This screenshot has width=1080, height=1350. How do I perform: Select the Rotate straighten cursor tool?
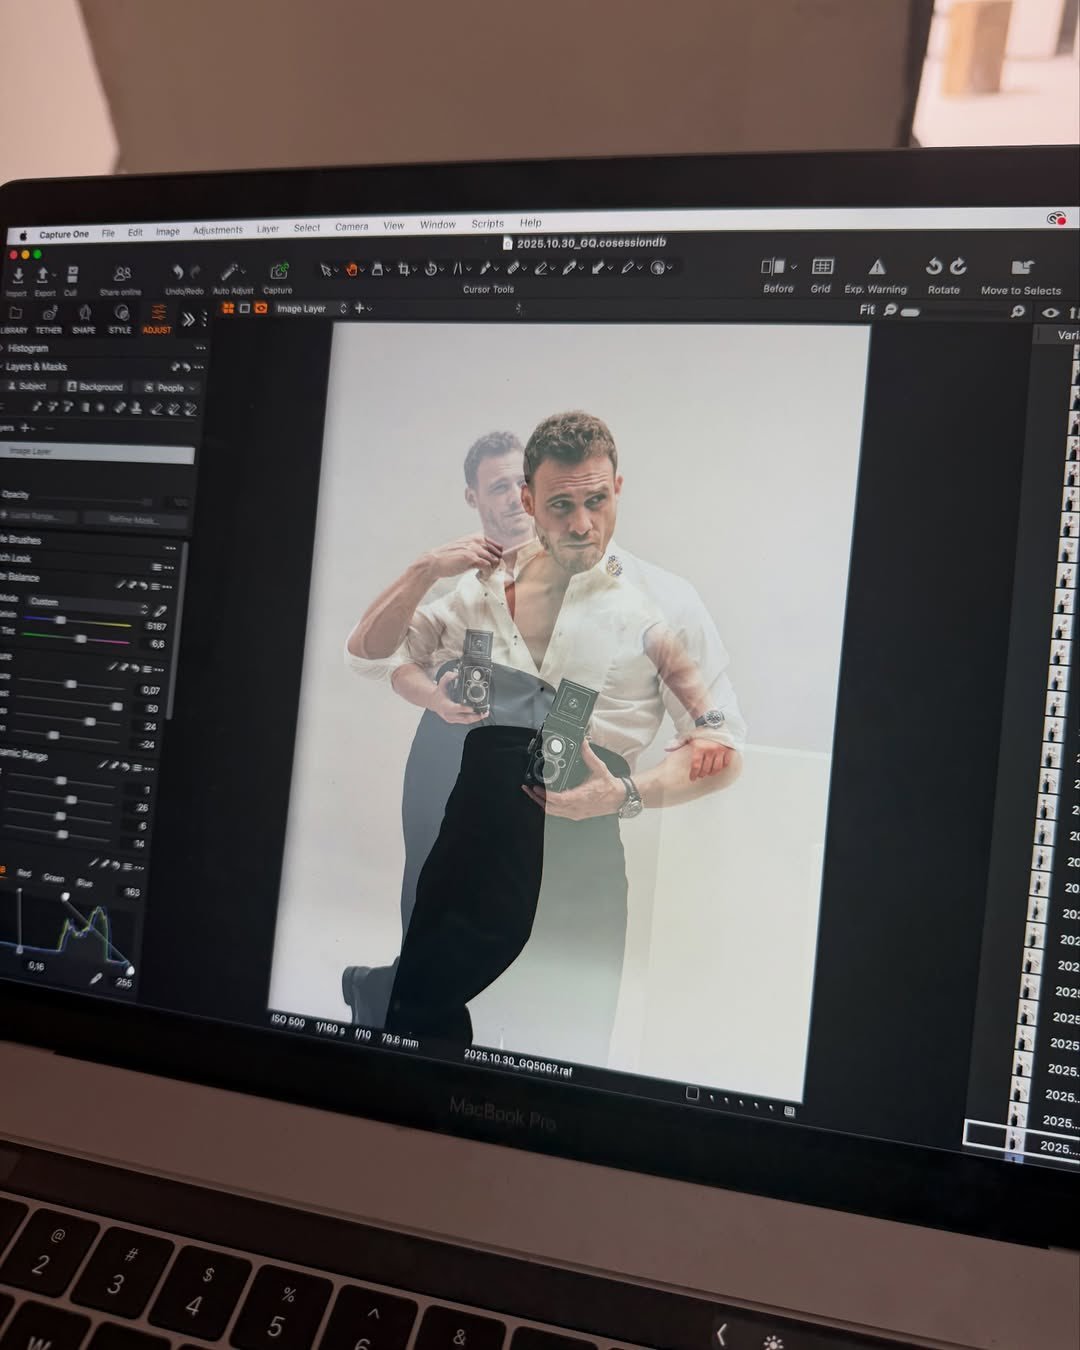click(x=430, y=270)
